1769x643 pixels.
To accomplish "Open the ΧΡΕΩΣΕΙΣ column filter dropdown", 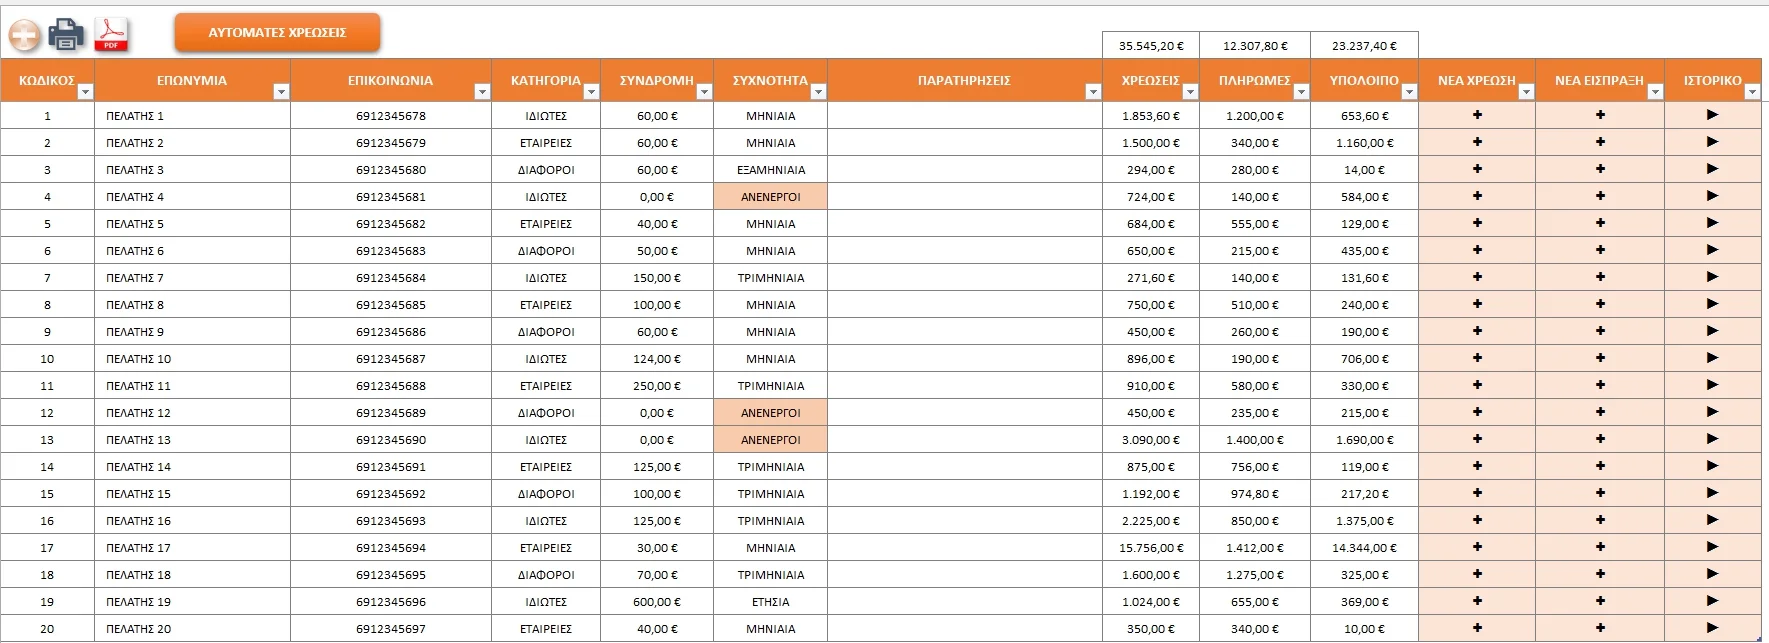I will pyautogui.click(x=1190, y=92).
